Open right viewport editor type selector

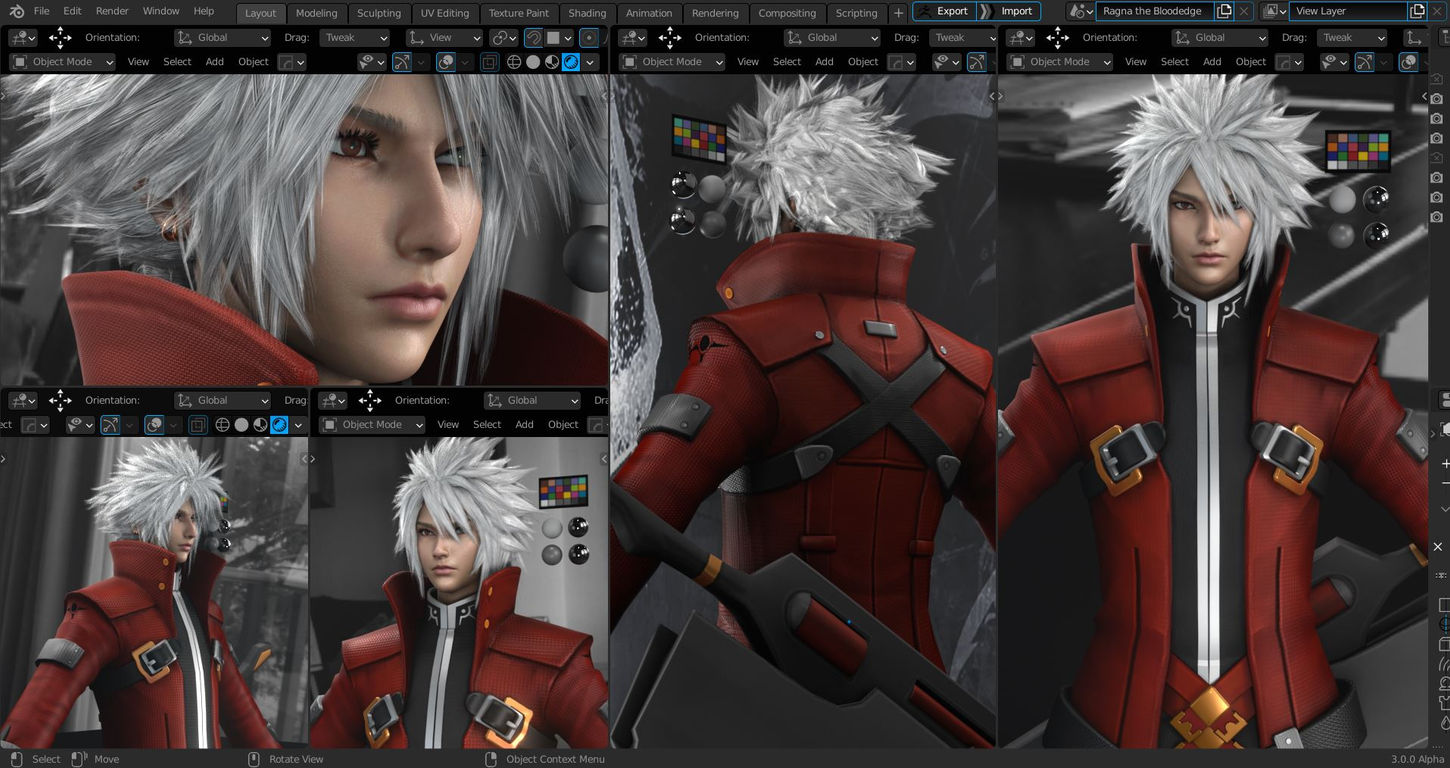point(1021,38)
